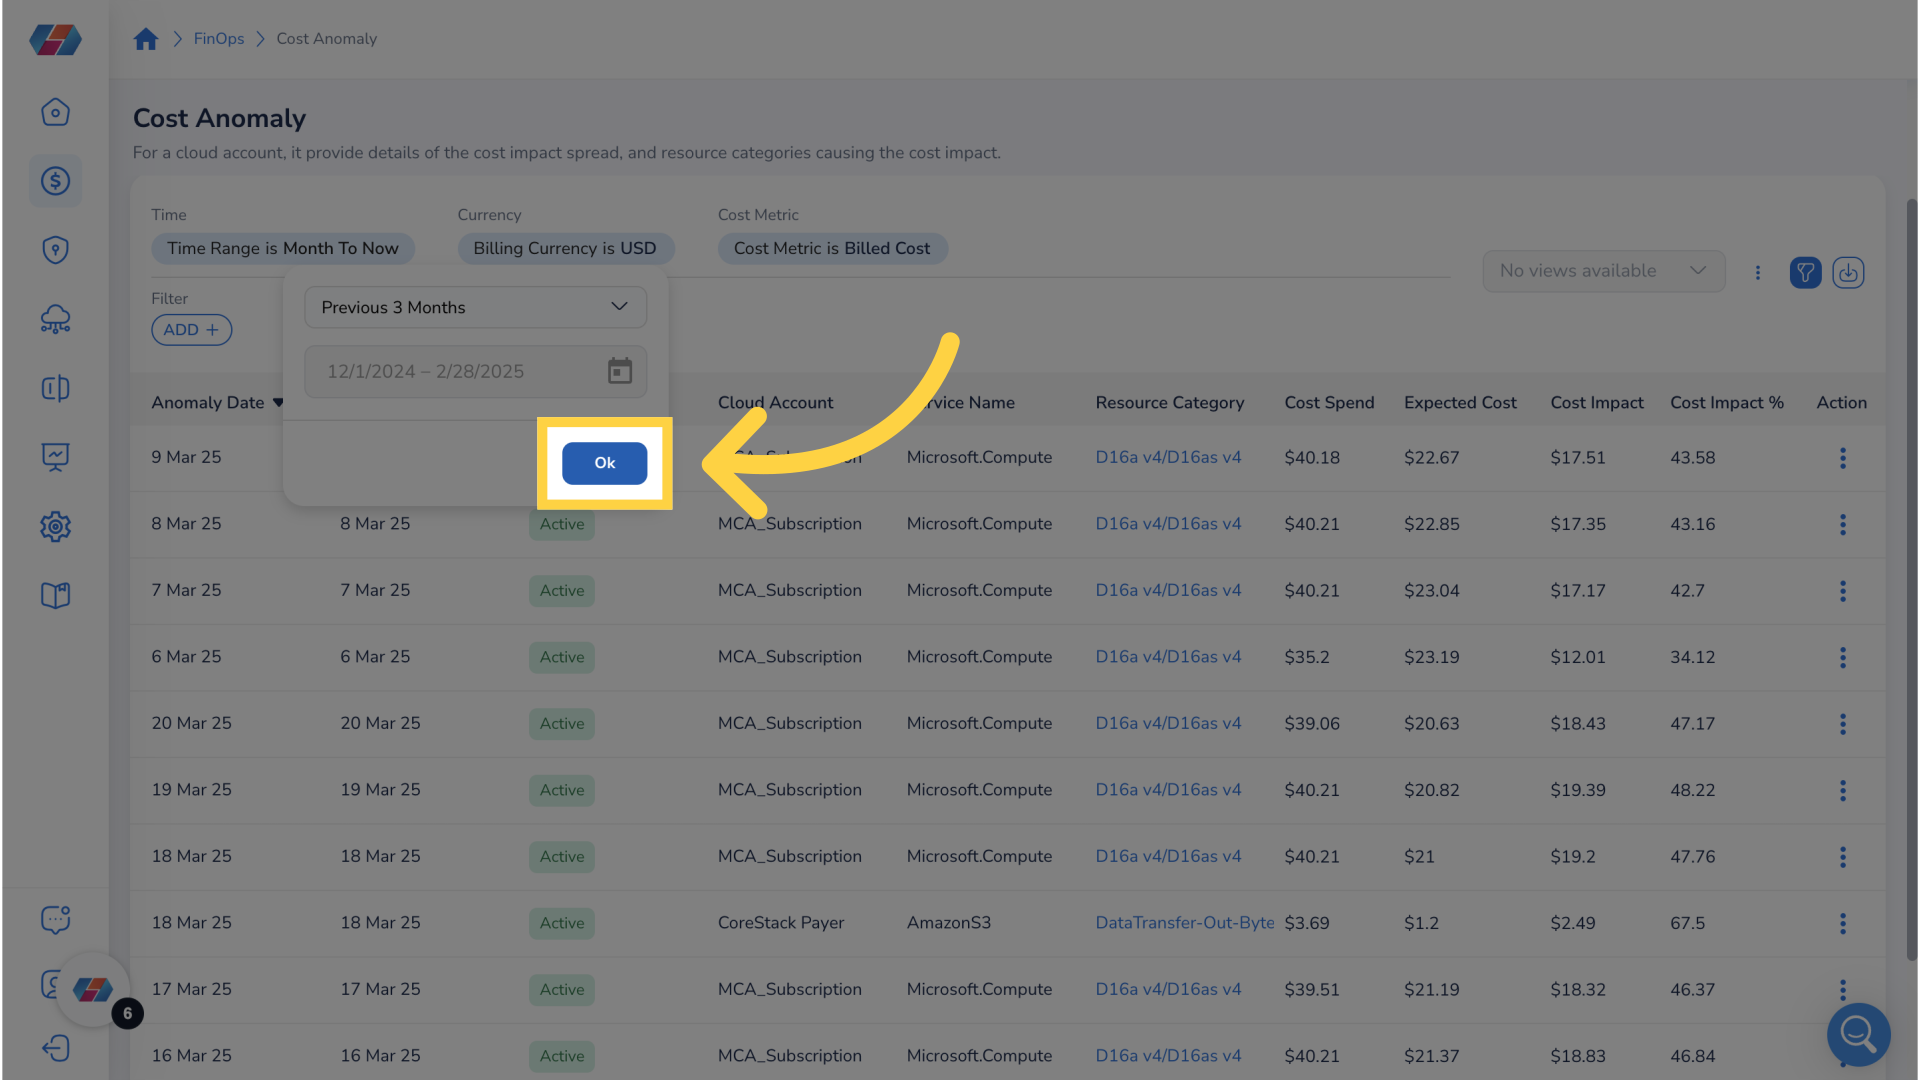
Task: Open D16a v4/D16as v4 link in 9 Mar row
Action: [x=1168, y=457]
